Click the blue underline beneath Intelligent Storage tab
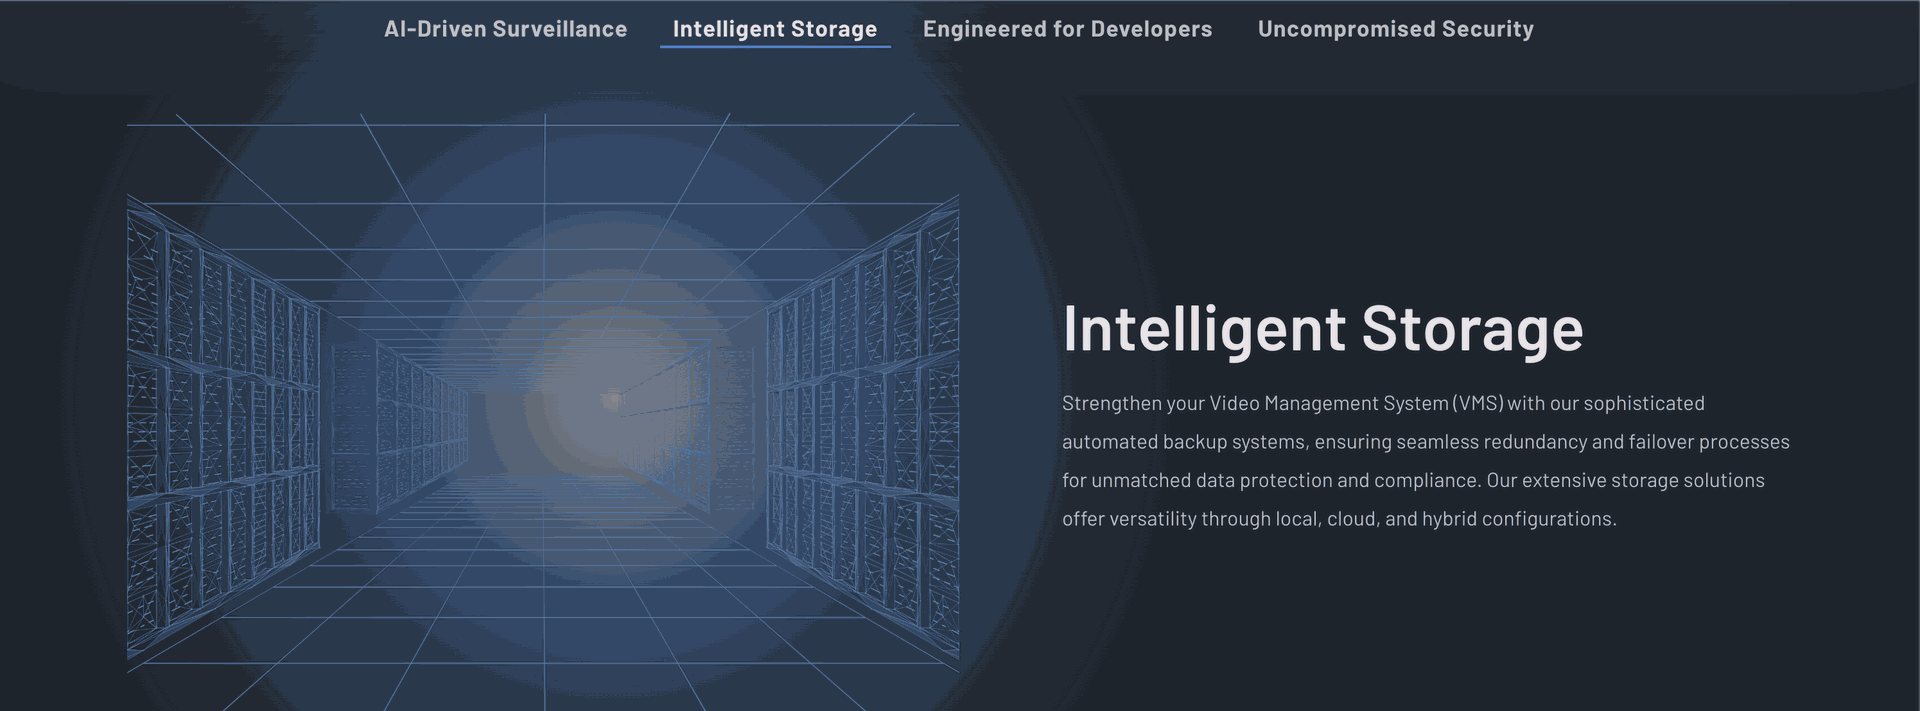This screenshot has height=711, width=1920. point(775,46)
